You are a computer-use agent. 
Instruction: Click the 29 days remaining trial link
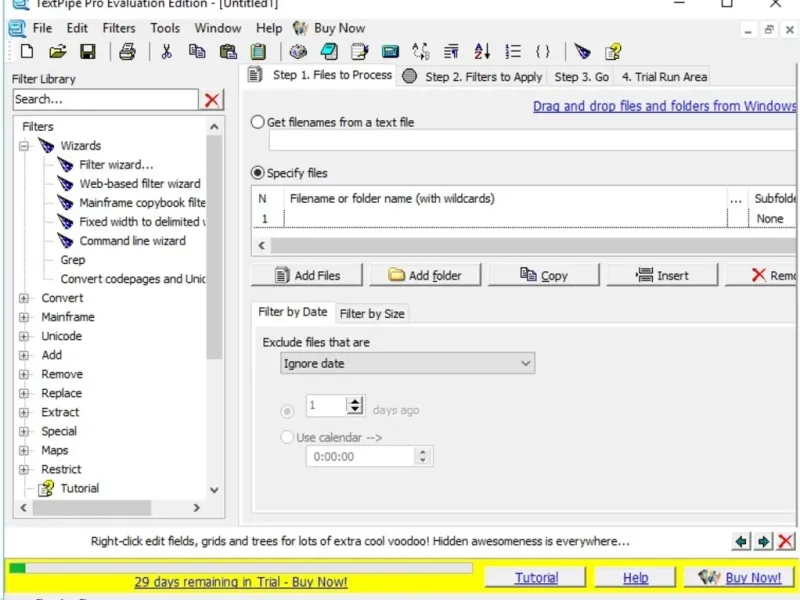click(241, 582)
